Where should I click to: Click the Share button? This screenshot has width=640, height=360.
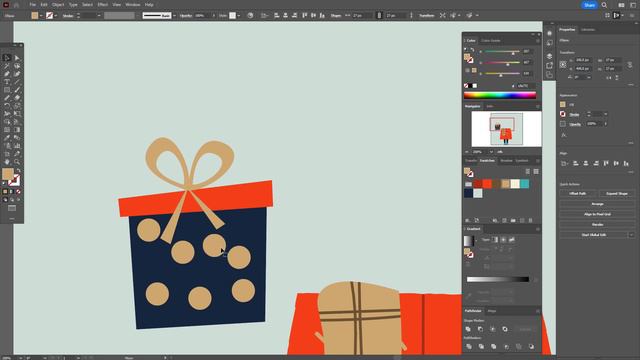(x=589, y=5)
